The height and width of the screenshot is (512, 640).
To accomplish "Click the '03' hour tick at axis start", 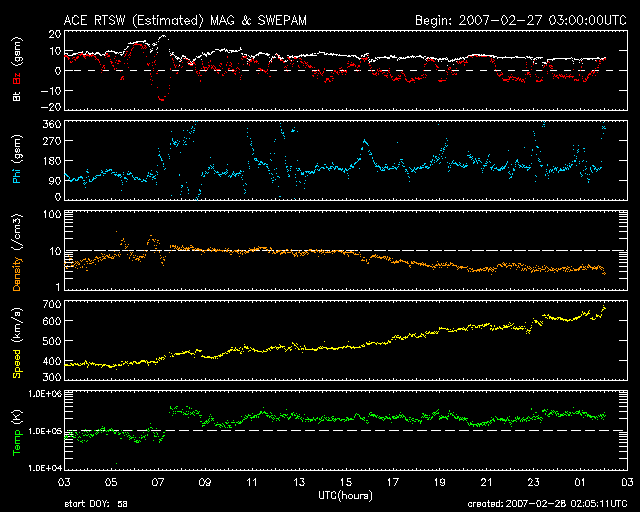I will pyautogui.click(x=64, y=482).
